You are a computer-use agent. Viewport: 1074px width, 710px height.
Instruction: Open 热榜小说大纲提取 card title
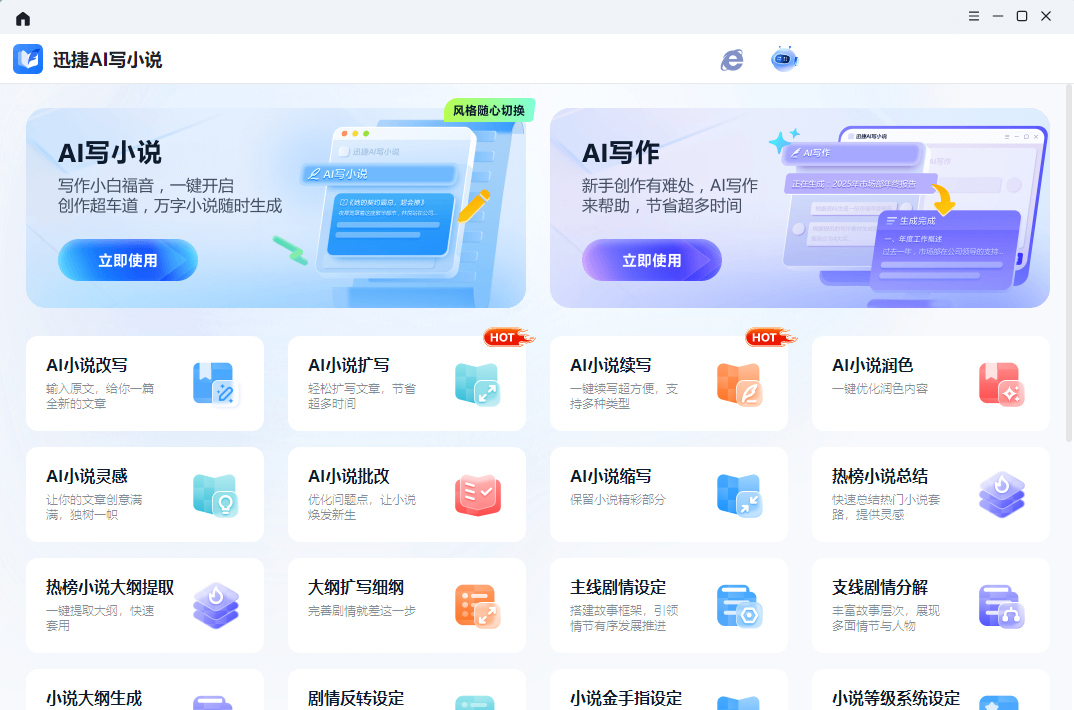110,587
